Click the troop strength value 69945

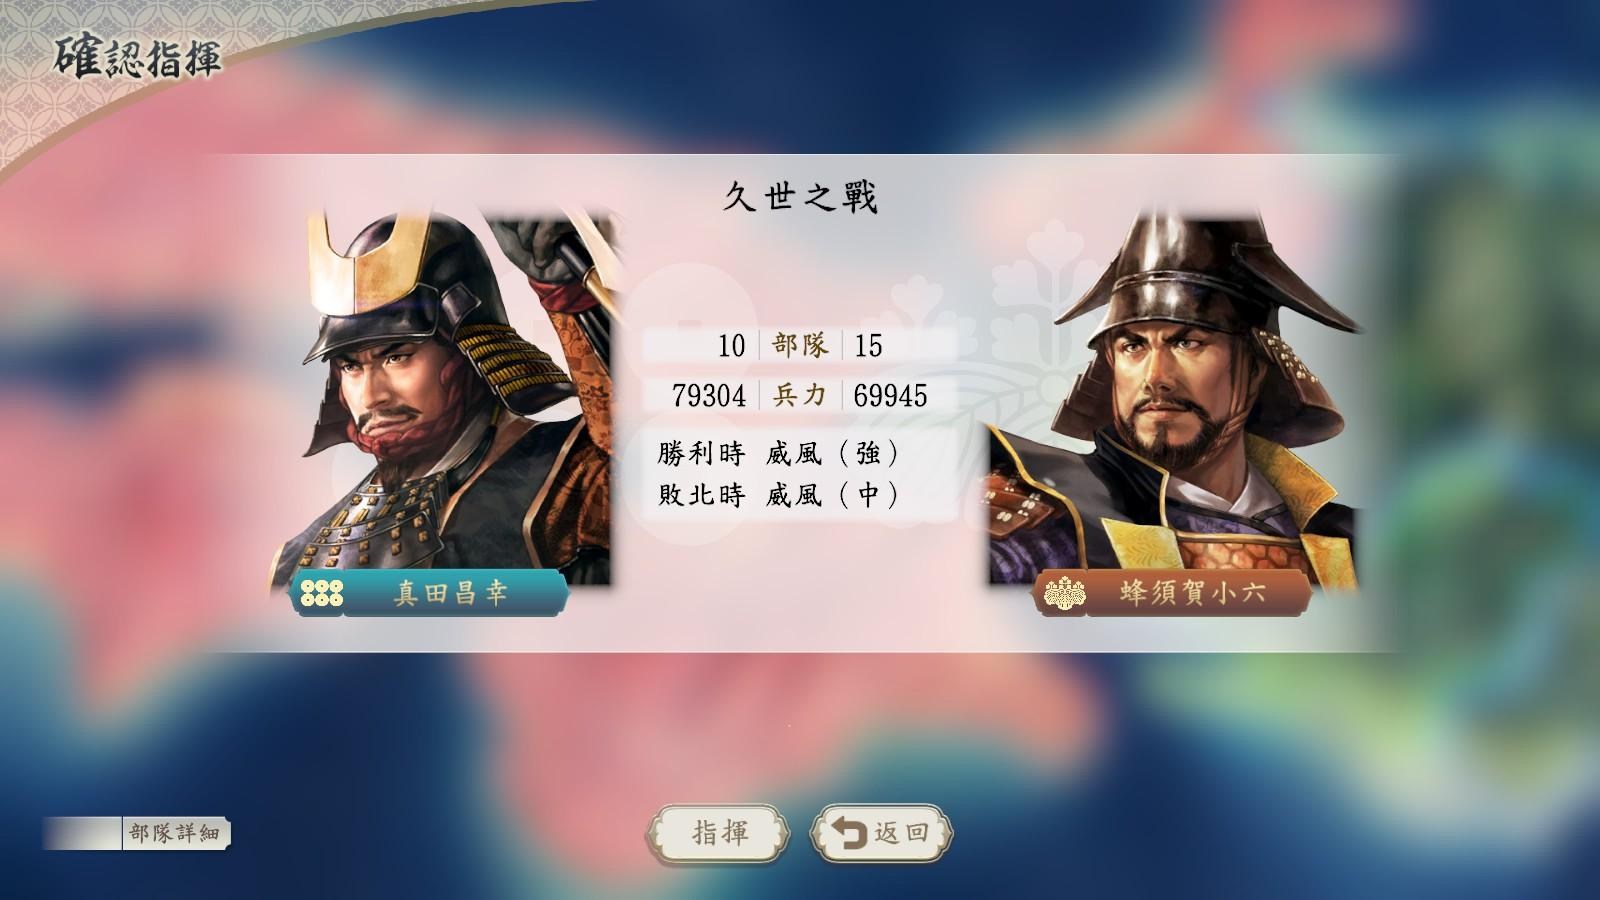point(890,396)
